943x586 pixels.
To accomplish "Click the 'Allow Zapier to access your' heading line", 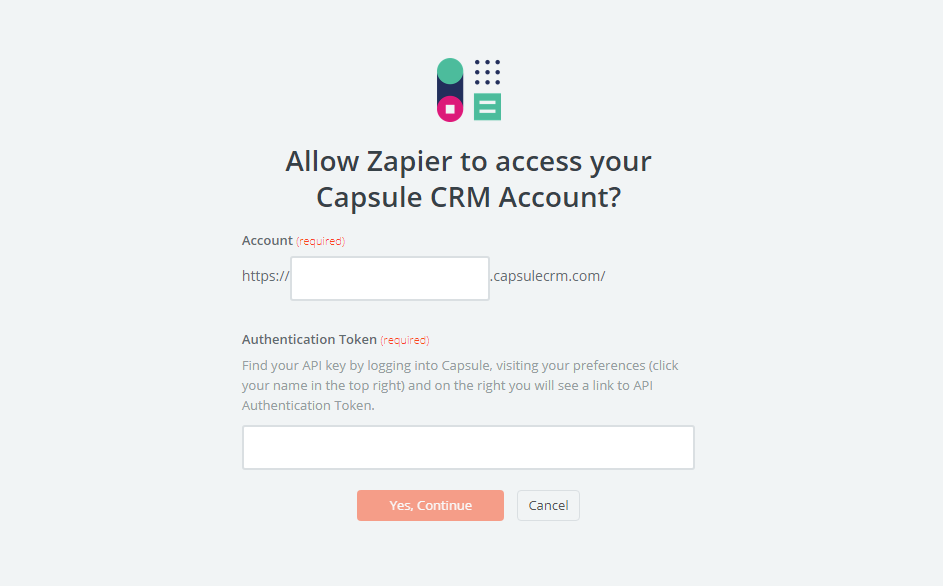I will (x=468, y=161).
